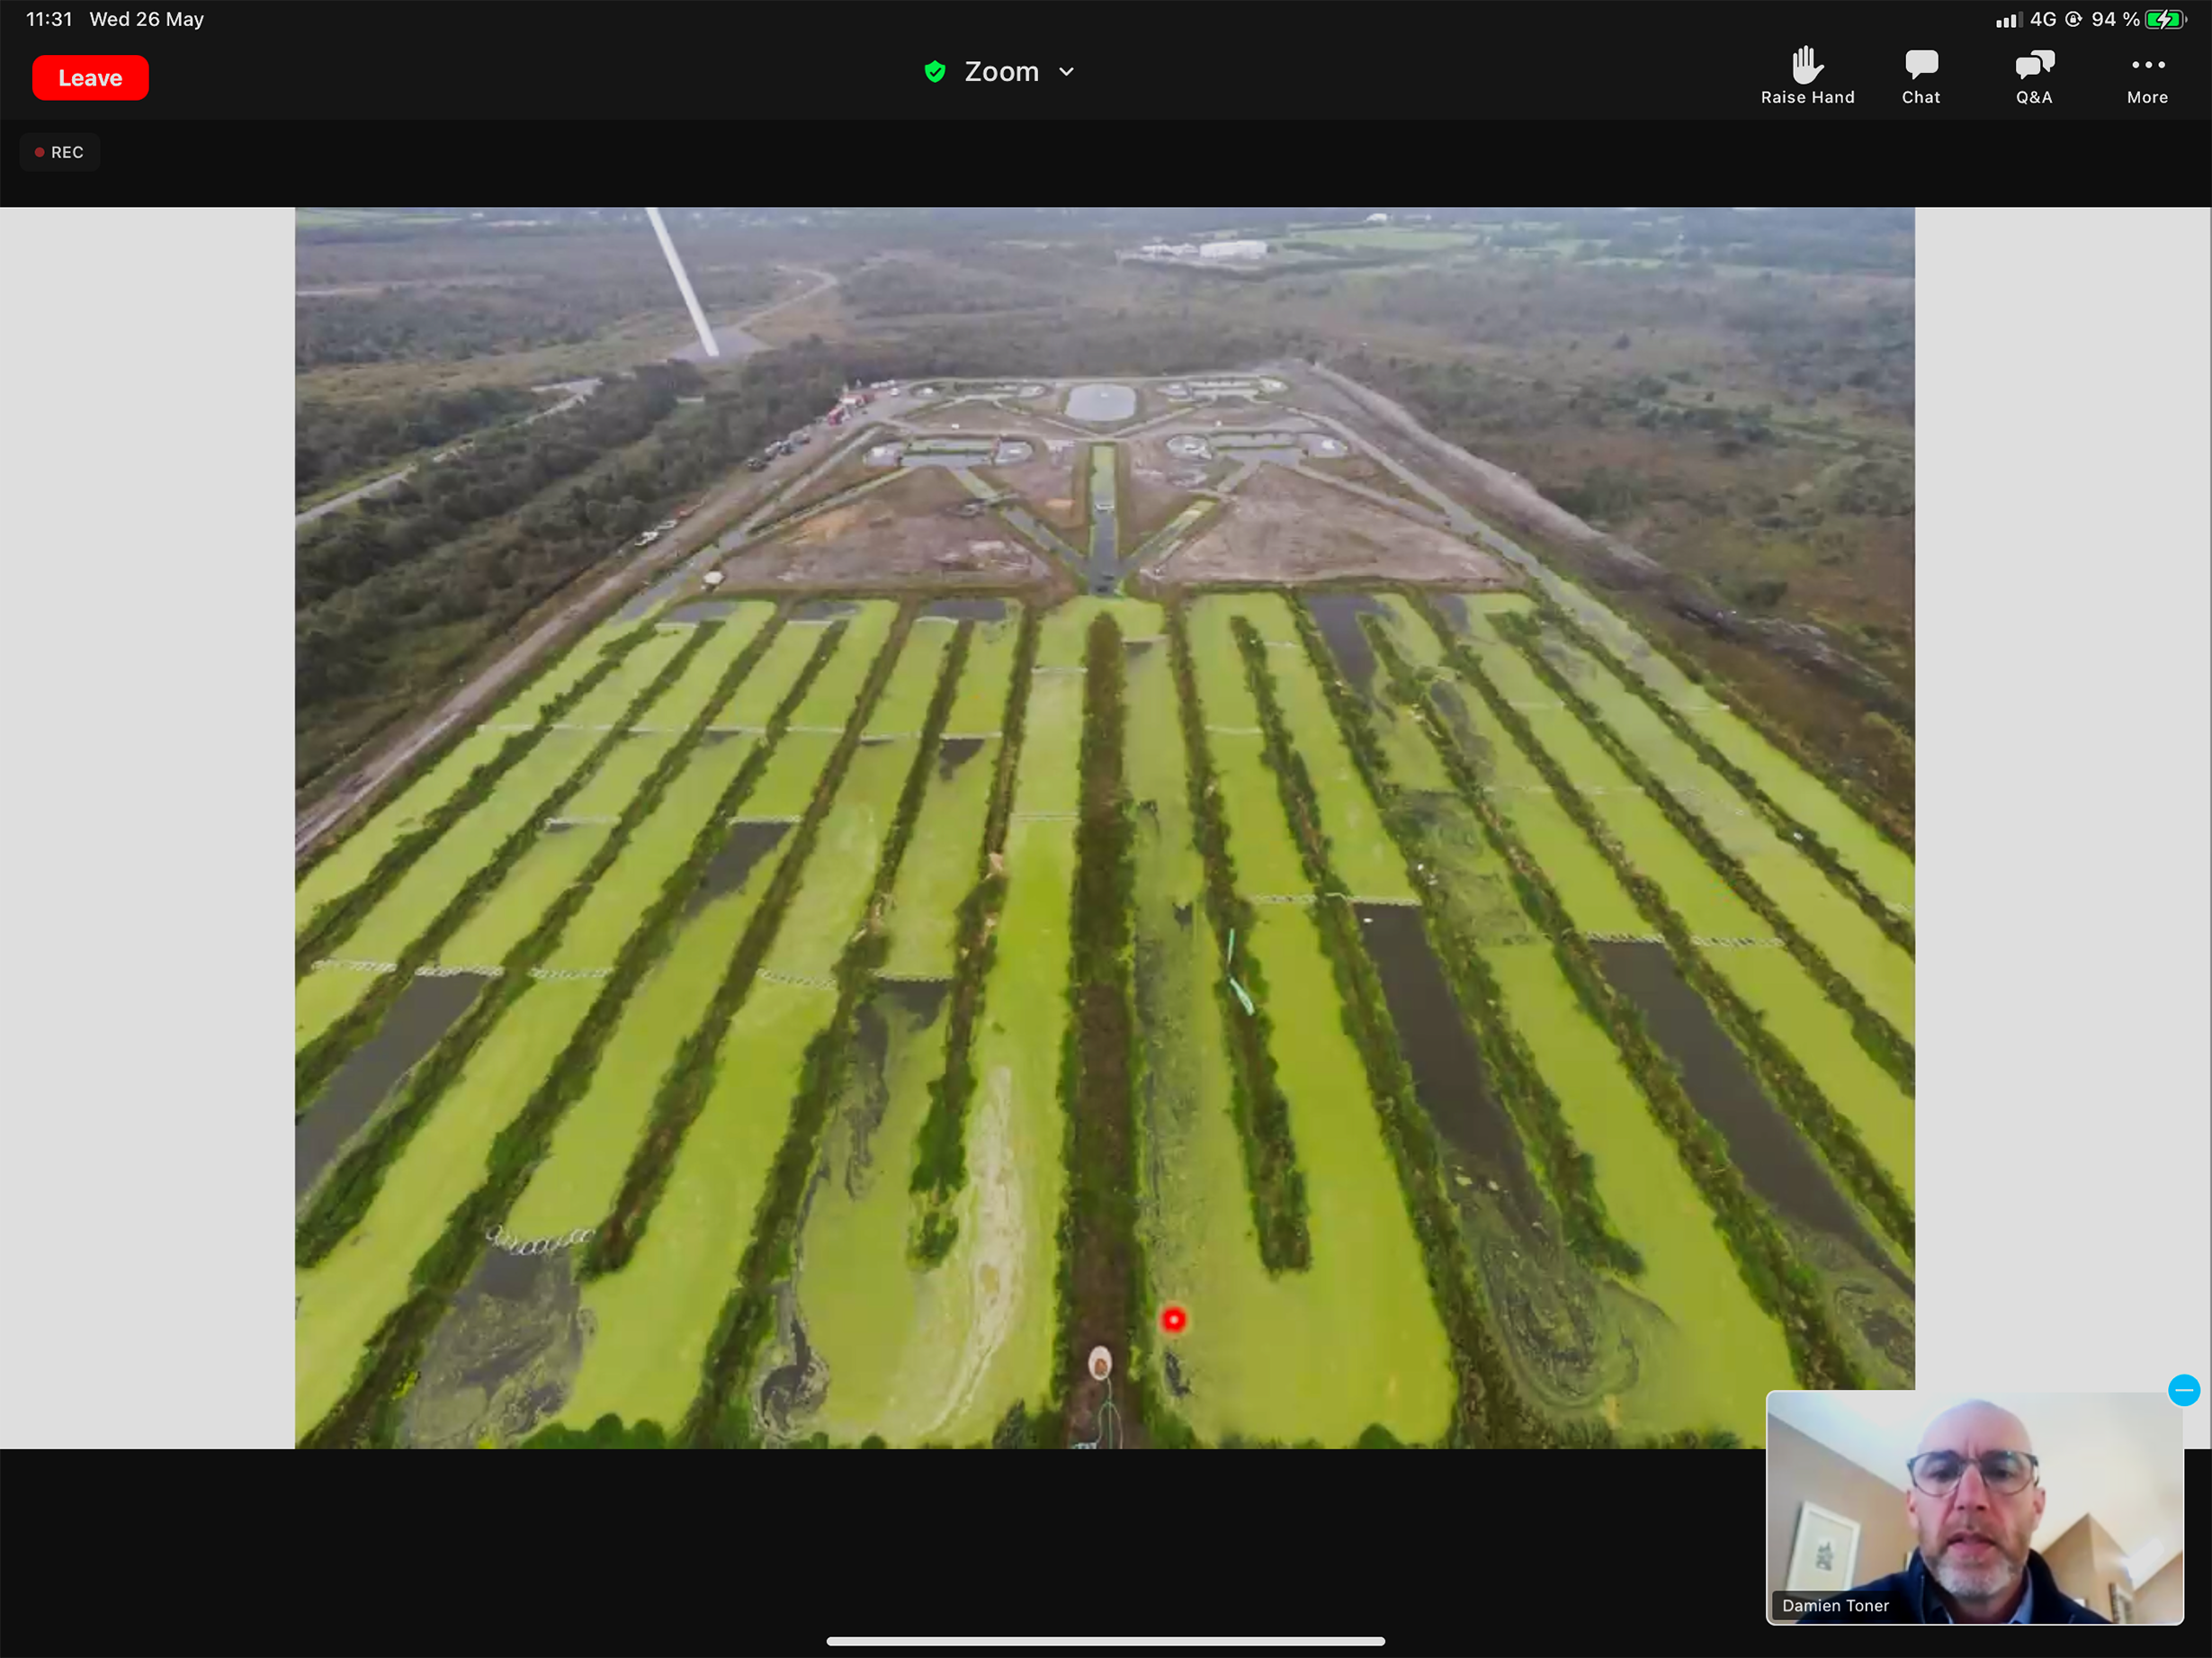The image size is (2212, 1658).
Task: Click the Damien Toner name label
Action: [1835, 1605]
